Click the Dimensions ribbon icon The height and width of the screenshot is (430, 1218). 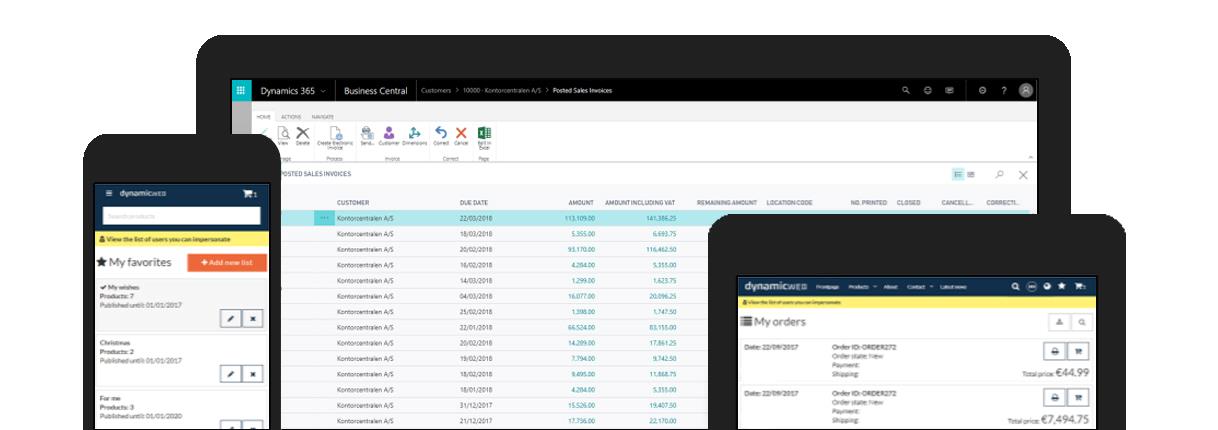tap(414, 135)
